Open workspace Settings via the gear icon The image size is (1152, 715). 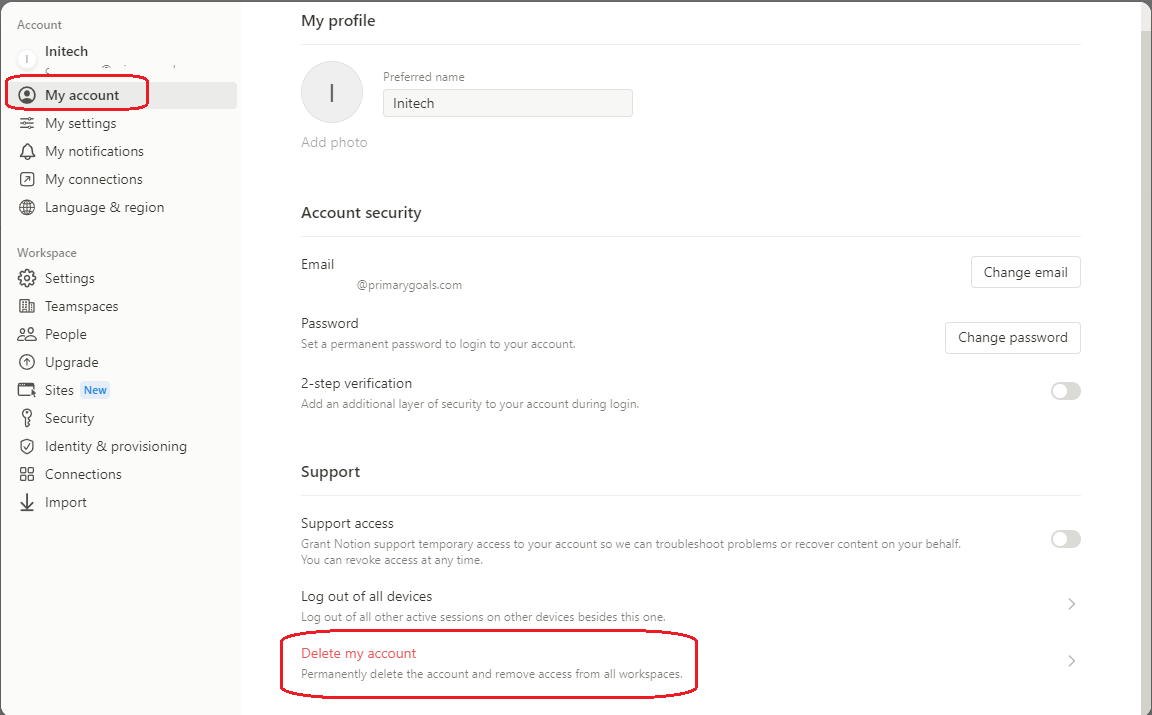(27, 278)
